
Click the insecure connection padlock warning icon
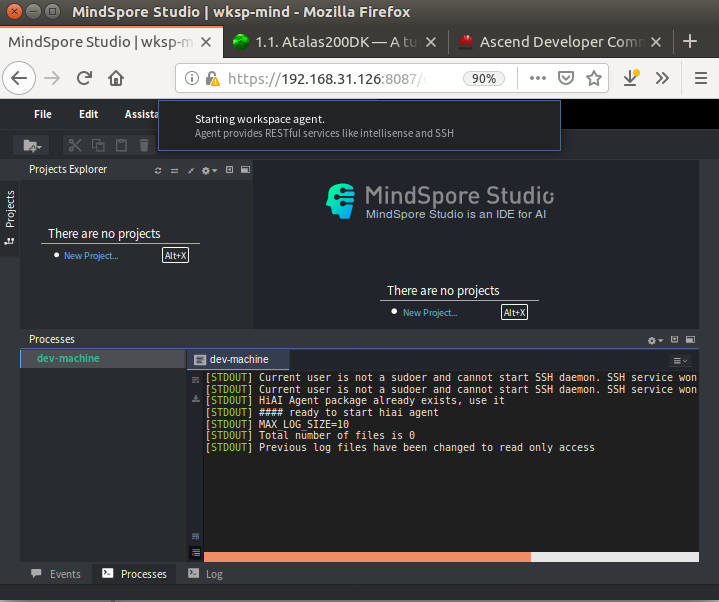click(212, 79)
